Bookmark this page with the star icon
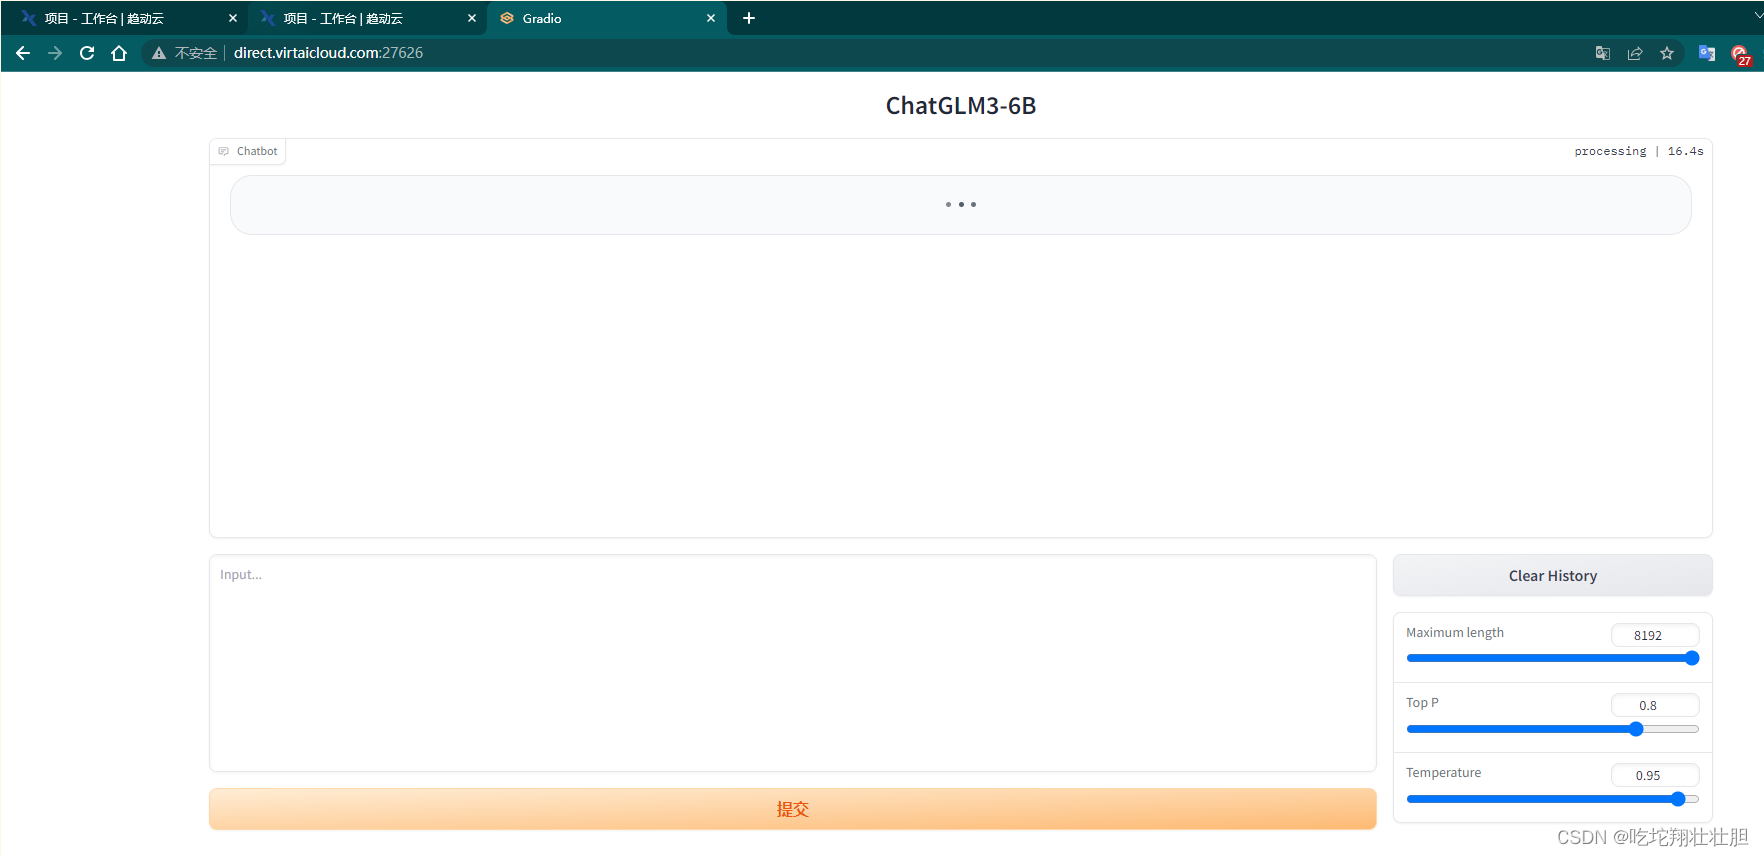Screen dimensions: 1764x856 (x=1667, y=53)
